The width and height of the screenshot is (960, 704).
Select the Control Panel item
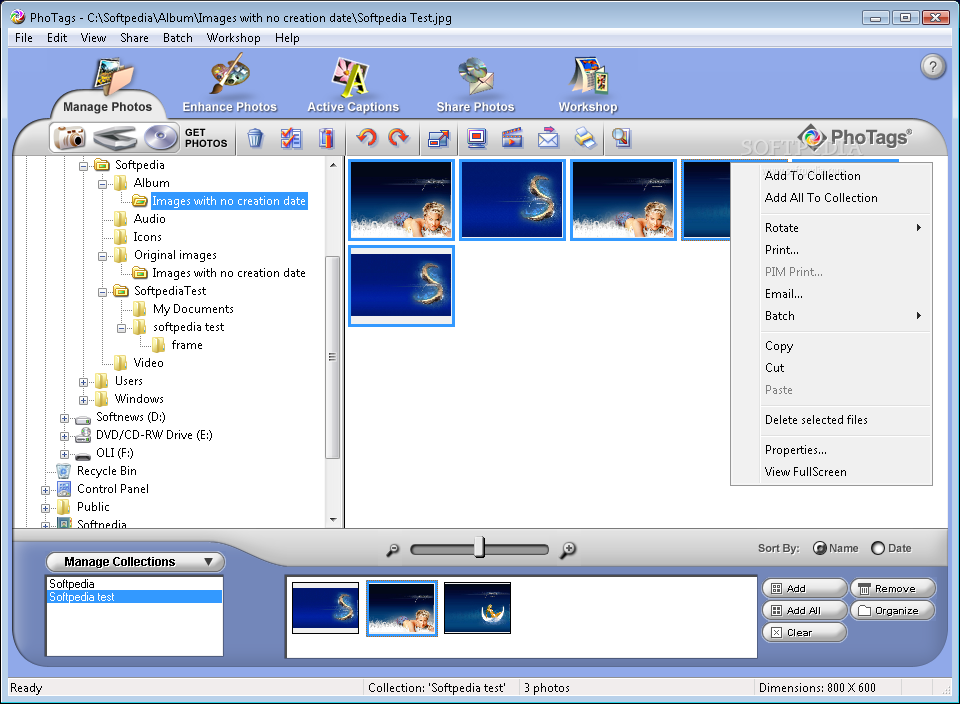113,489
